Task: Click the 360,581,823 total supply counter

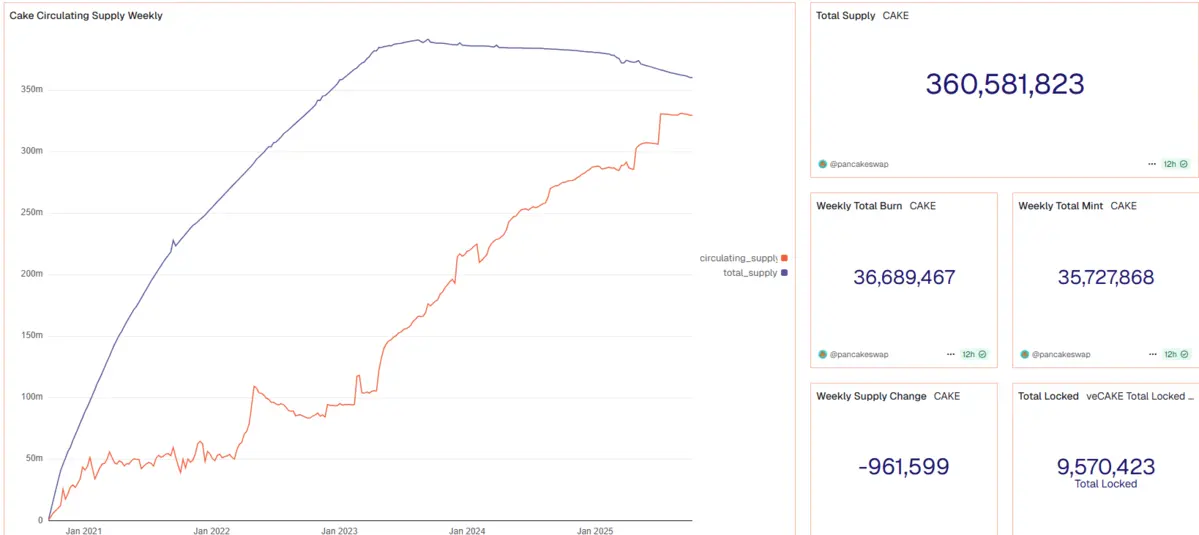Action: coord(1004,84)
